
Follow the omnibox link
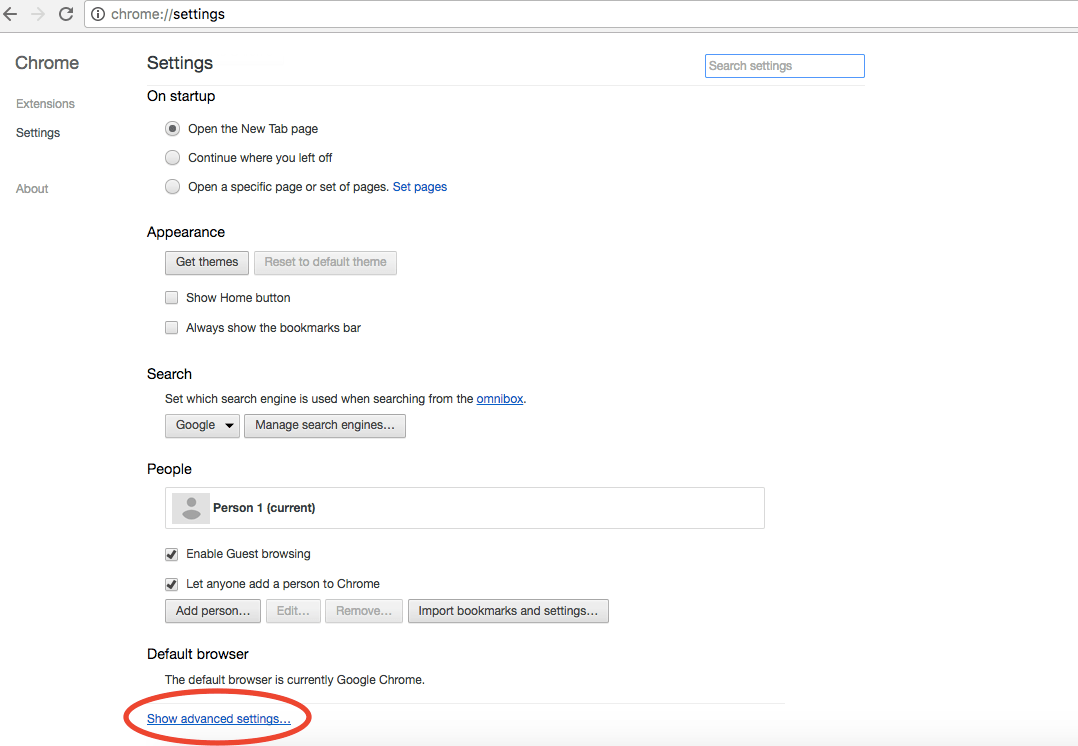tap(500, 399)
